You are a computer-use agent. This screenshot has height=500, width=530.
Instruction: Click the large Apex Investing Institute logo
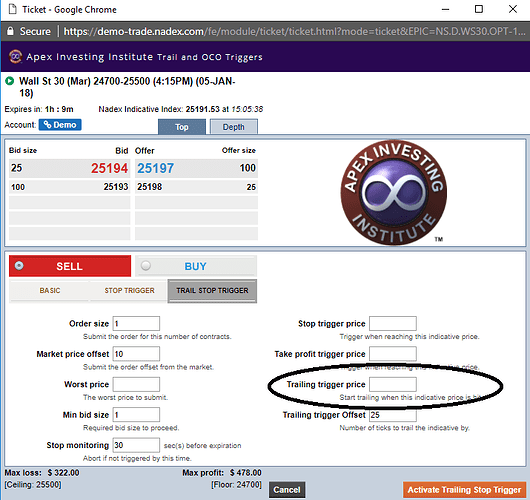[393, 192]
